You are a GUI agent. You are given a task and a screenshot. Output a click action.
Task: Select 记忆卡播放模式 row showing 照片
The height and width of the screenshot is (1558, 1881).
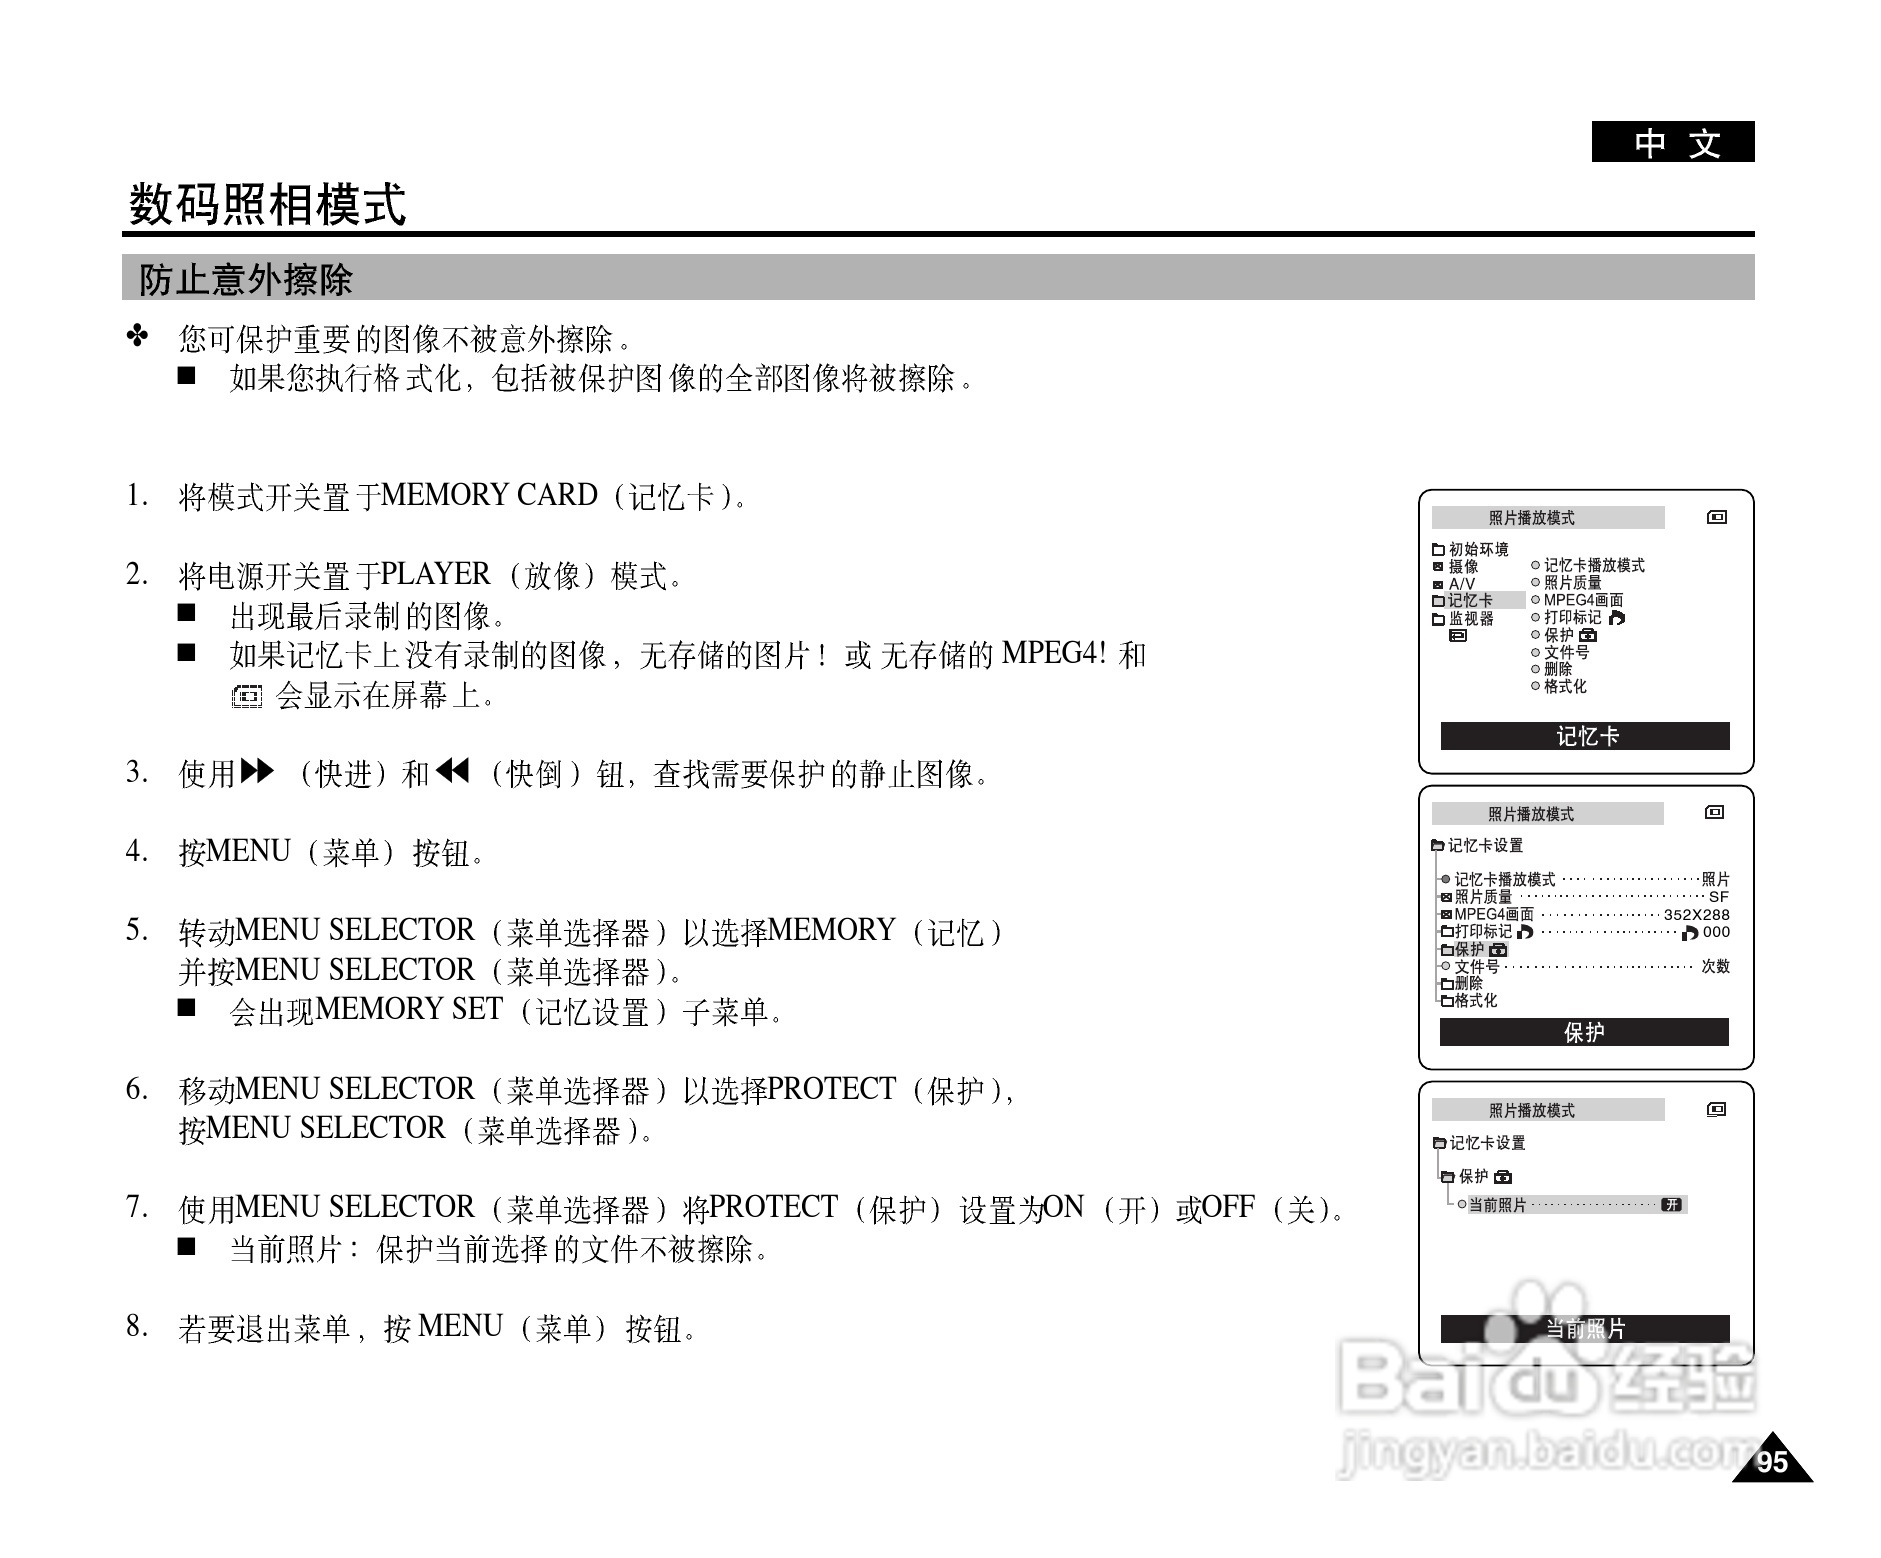pos(1584,879)
